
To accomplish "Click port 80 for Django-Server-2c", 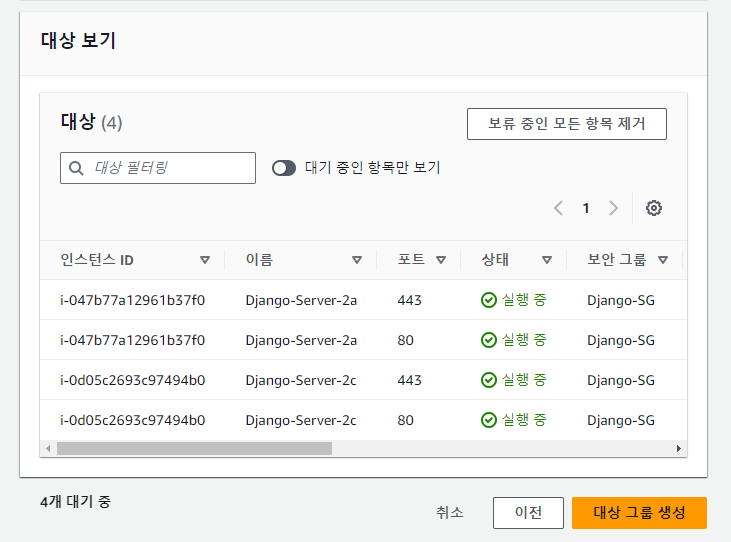I will coord(406,420).
